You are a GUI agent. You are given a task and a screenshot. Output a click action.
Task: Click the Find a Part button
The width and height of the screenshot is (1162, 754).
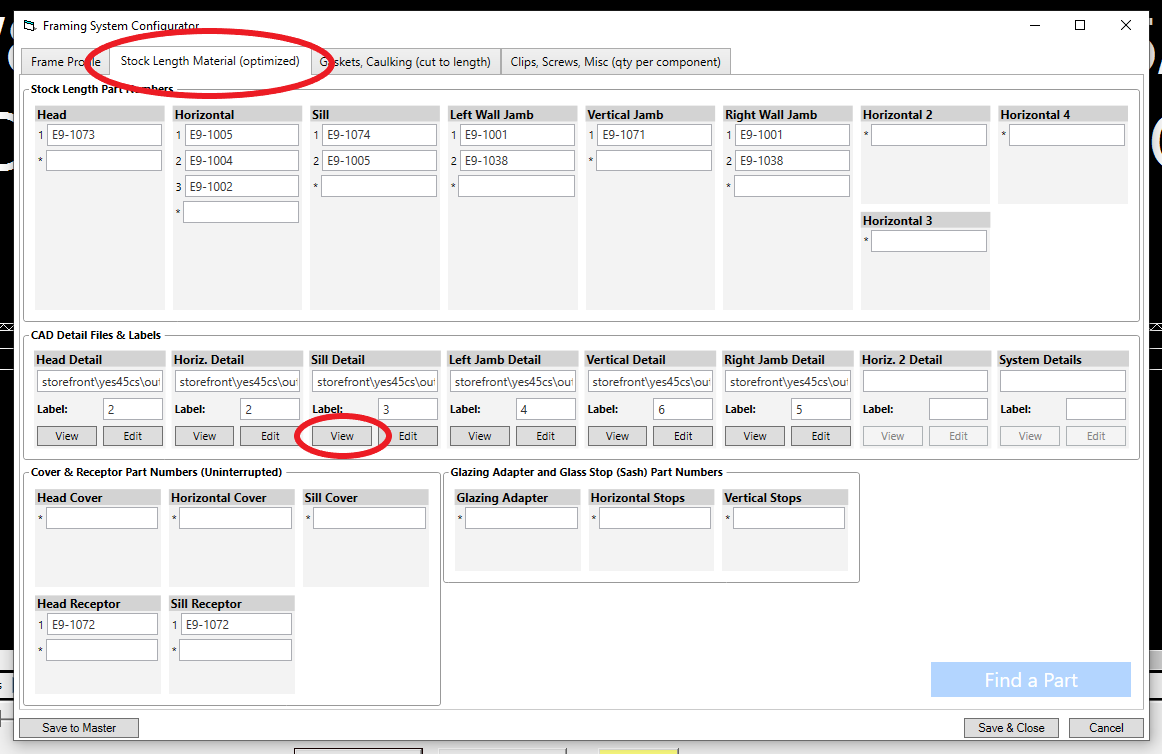tap(1031, 680)
